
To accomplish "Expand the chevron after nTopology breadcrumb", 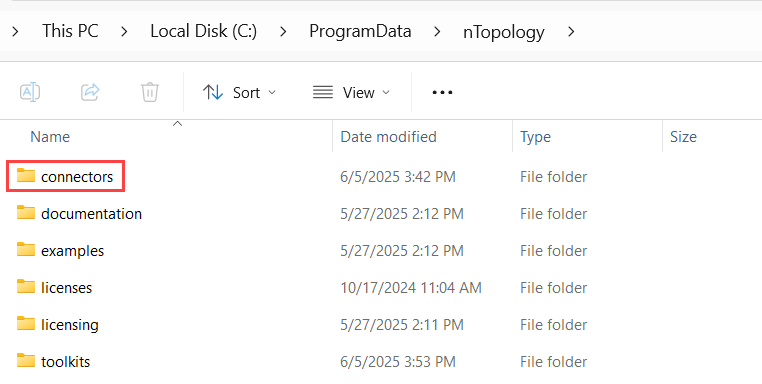I will tap(571, 32).
